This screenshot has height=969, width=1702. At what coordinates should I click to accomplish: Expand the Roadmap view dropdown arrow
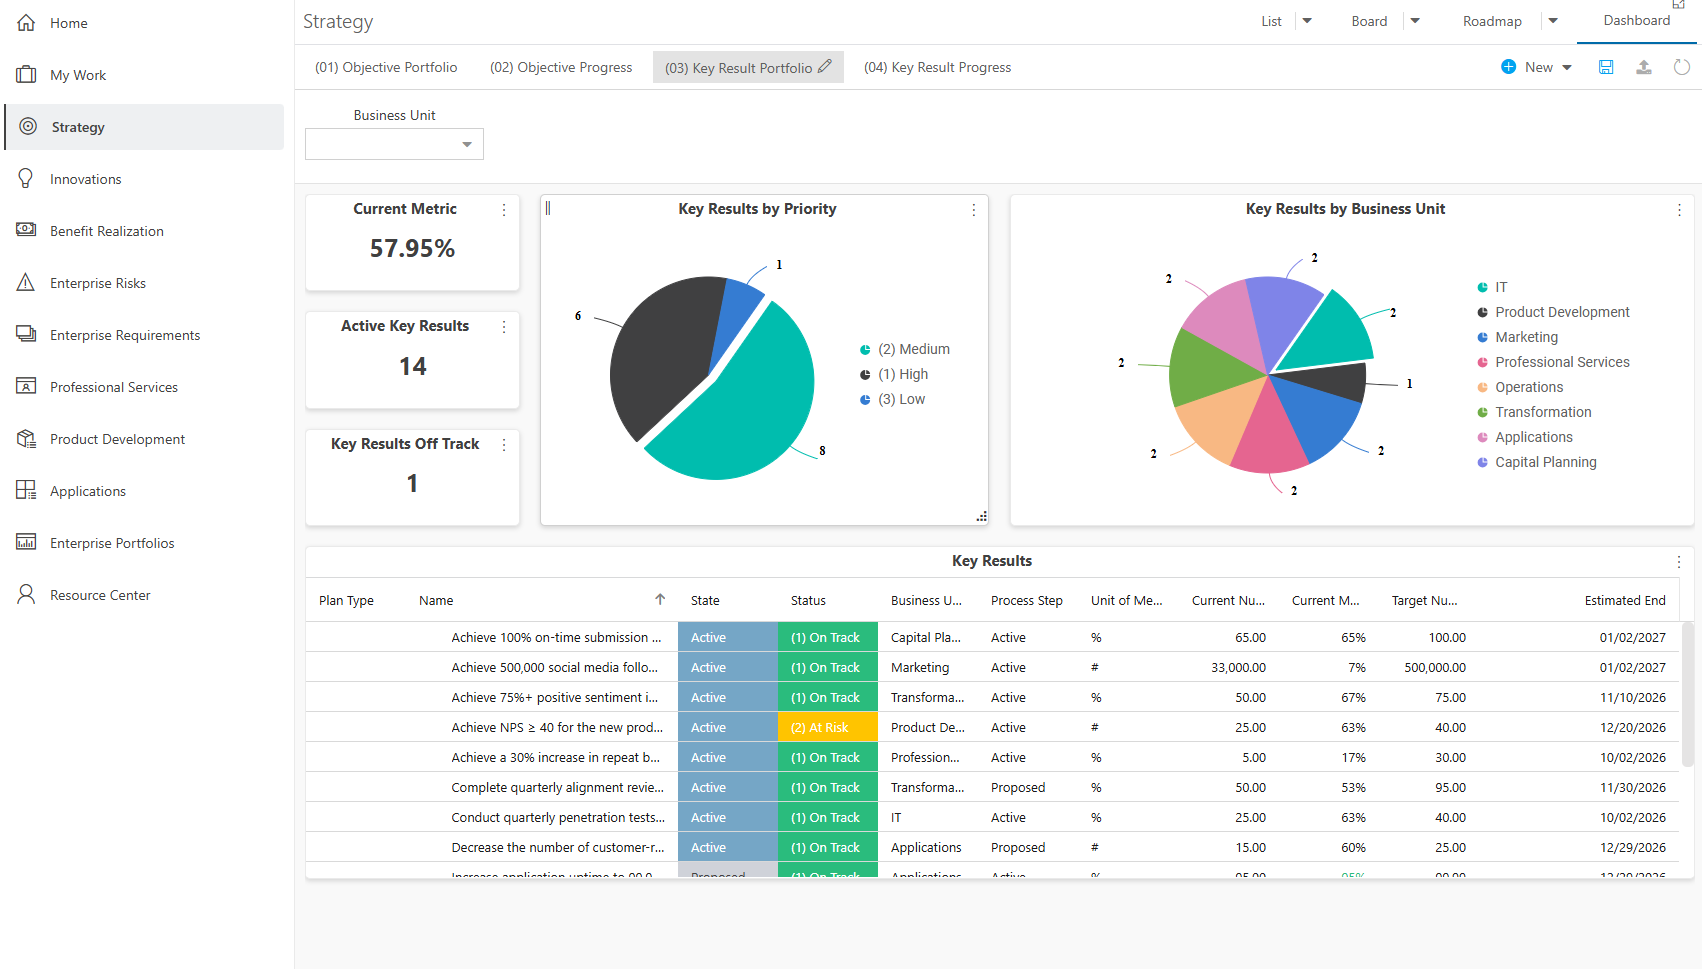click(x=1553, y=21)
